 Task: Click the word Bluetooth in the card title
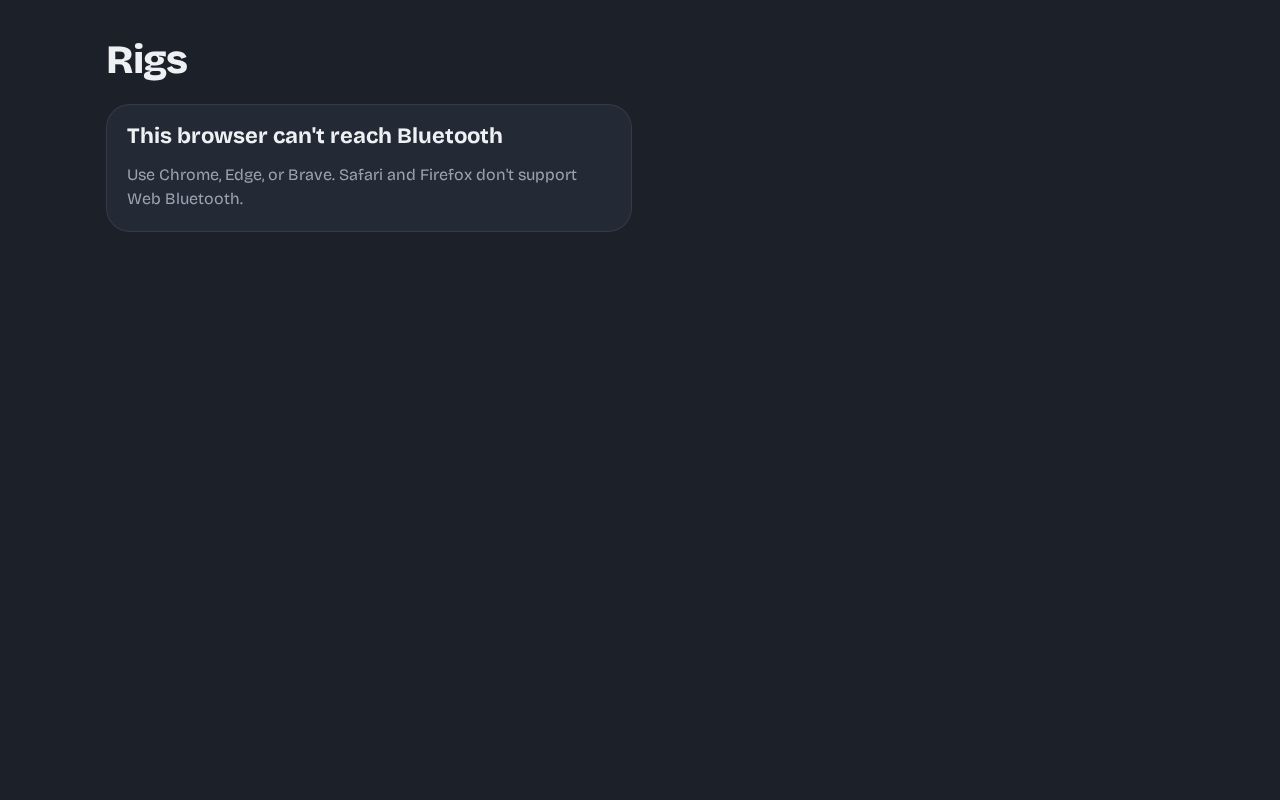click(x=450, y=135)
